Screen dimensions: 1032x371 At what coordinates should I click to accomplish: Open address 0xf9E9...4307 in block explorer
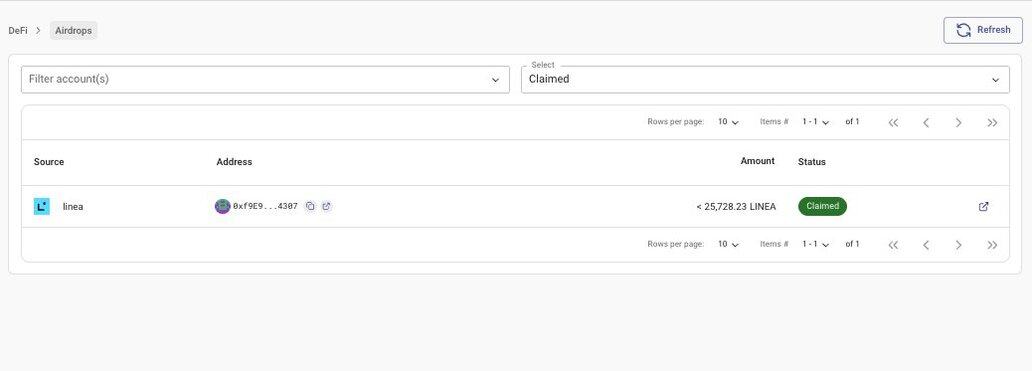point(326,207)
